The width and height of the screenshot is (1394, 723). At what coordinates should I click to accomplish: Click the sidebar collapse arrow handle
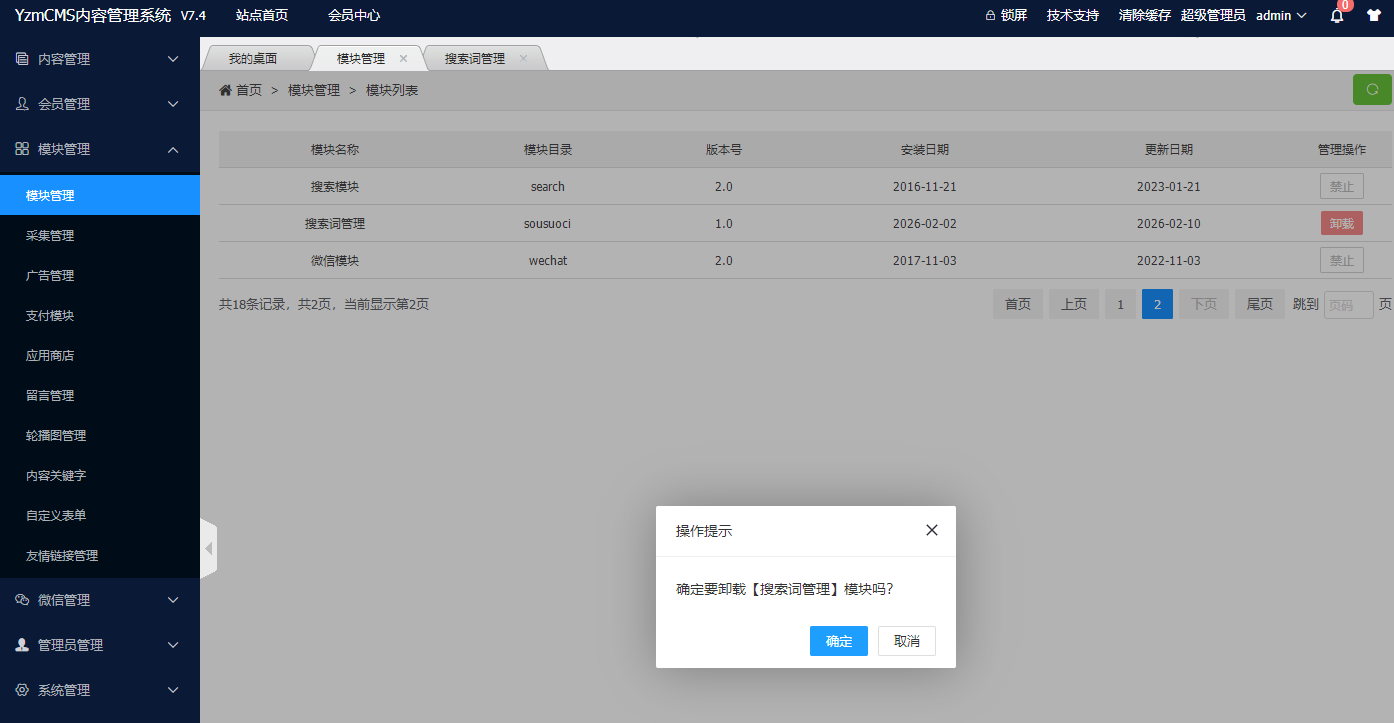click(209, 548)
